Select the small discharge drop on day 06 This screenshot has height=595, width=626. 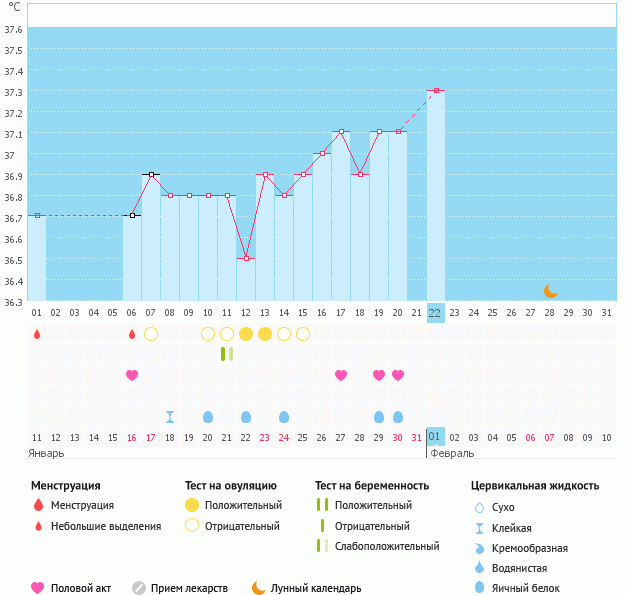132,334
